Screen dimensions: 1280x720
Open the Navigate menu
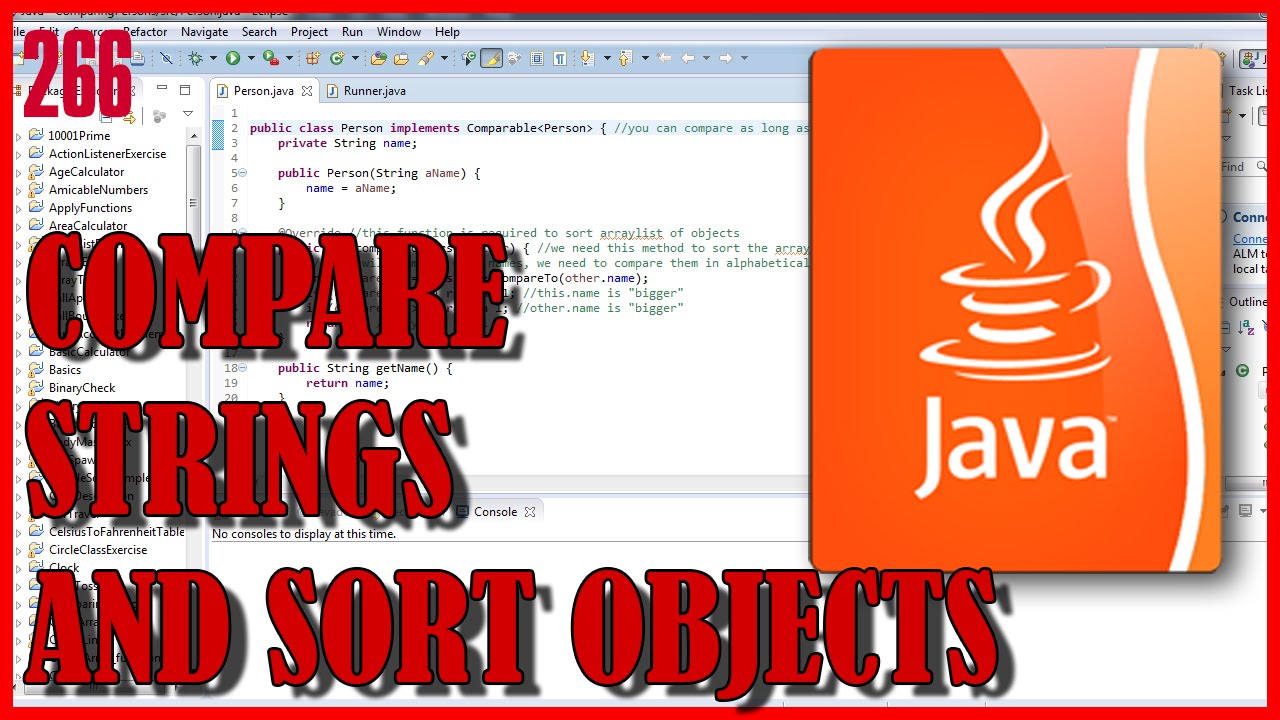[204, 32]
